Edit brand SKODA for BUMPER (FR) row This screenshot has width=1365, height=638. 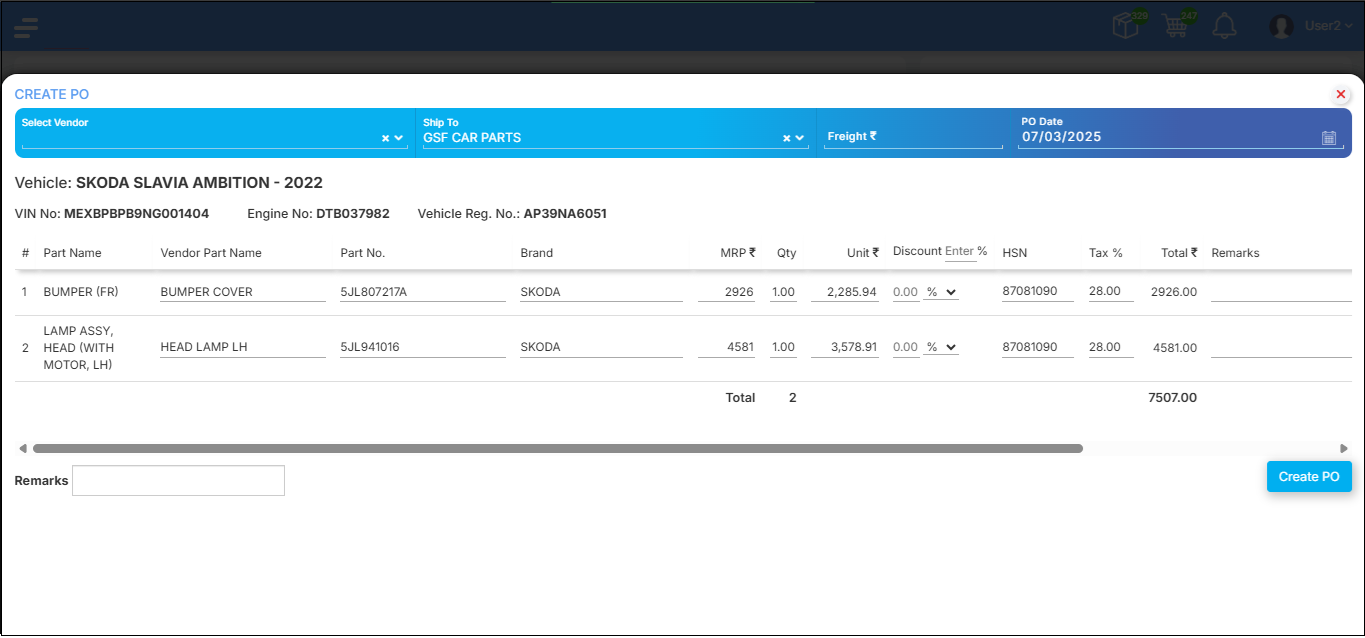[x=601, y=292]
